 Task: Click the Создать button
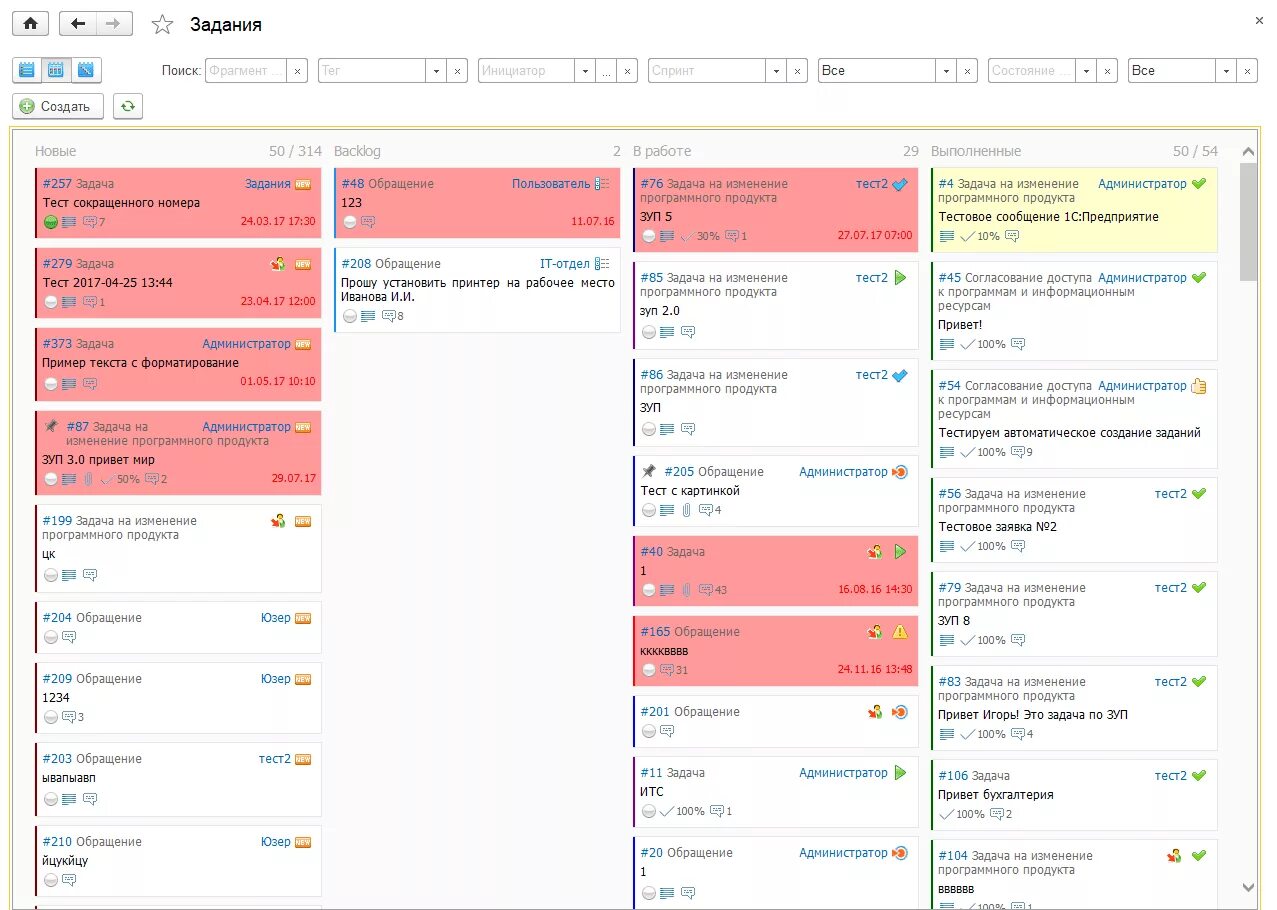pos(57,106)
